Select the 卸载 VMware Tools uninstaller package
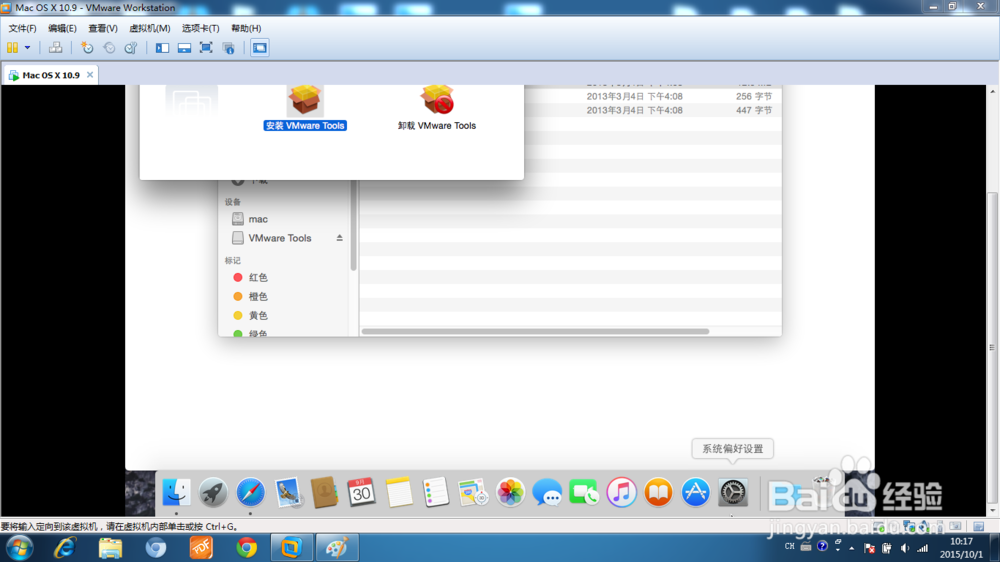Viewport: 1000px width, 562px height. pos(437,107)
